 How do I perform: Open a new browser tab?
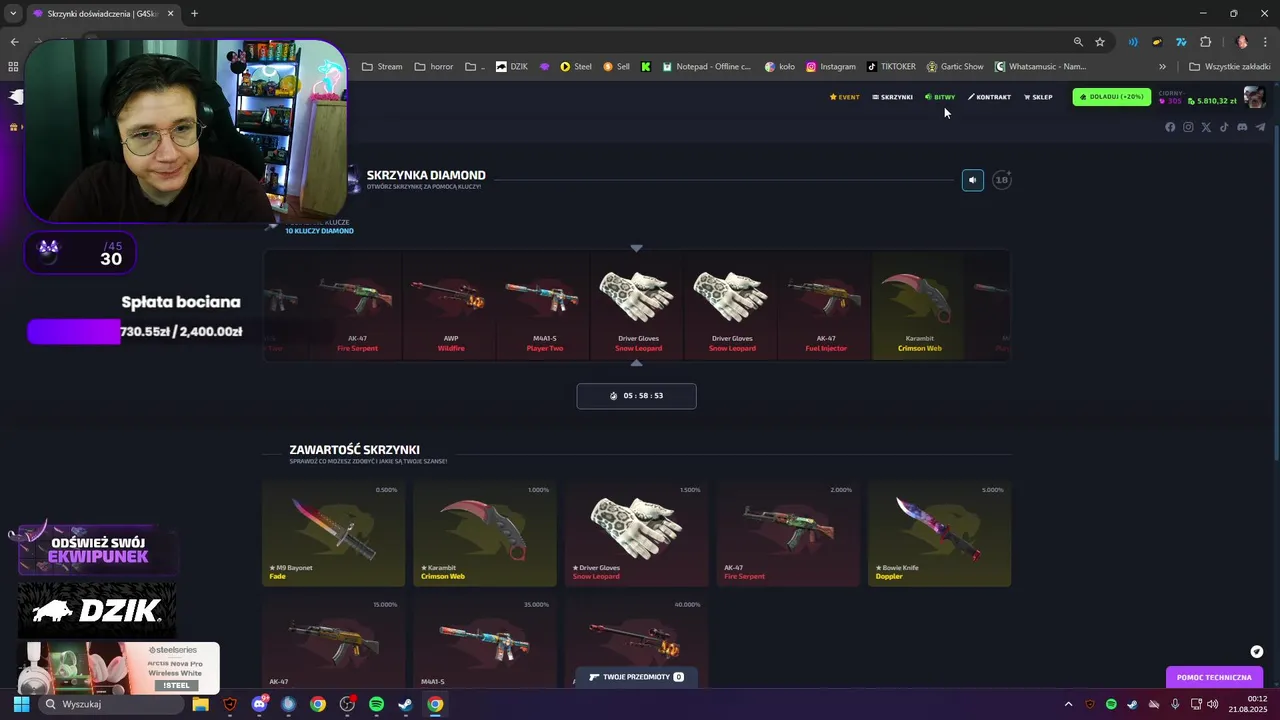[194, 13]
